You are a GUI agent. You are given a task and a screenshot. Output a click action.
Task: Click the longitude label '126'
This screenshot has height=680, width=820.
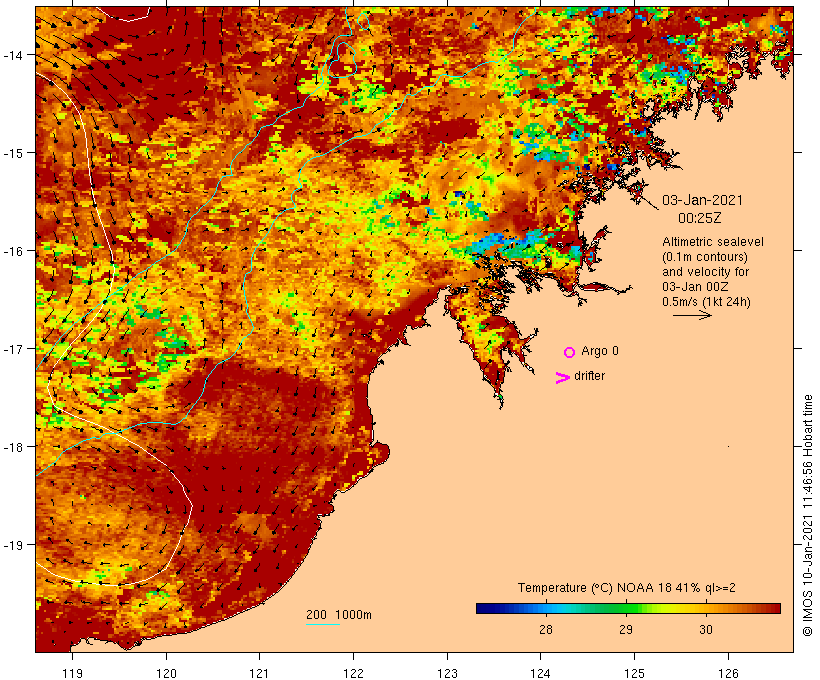point(728,673)
